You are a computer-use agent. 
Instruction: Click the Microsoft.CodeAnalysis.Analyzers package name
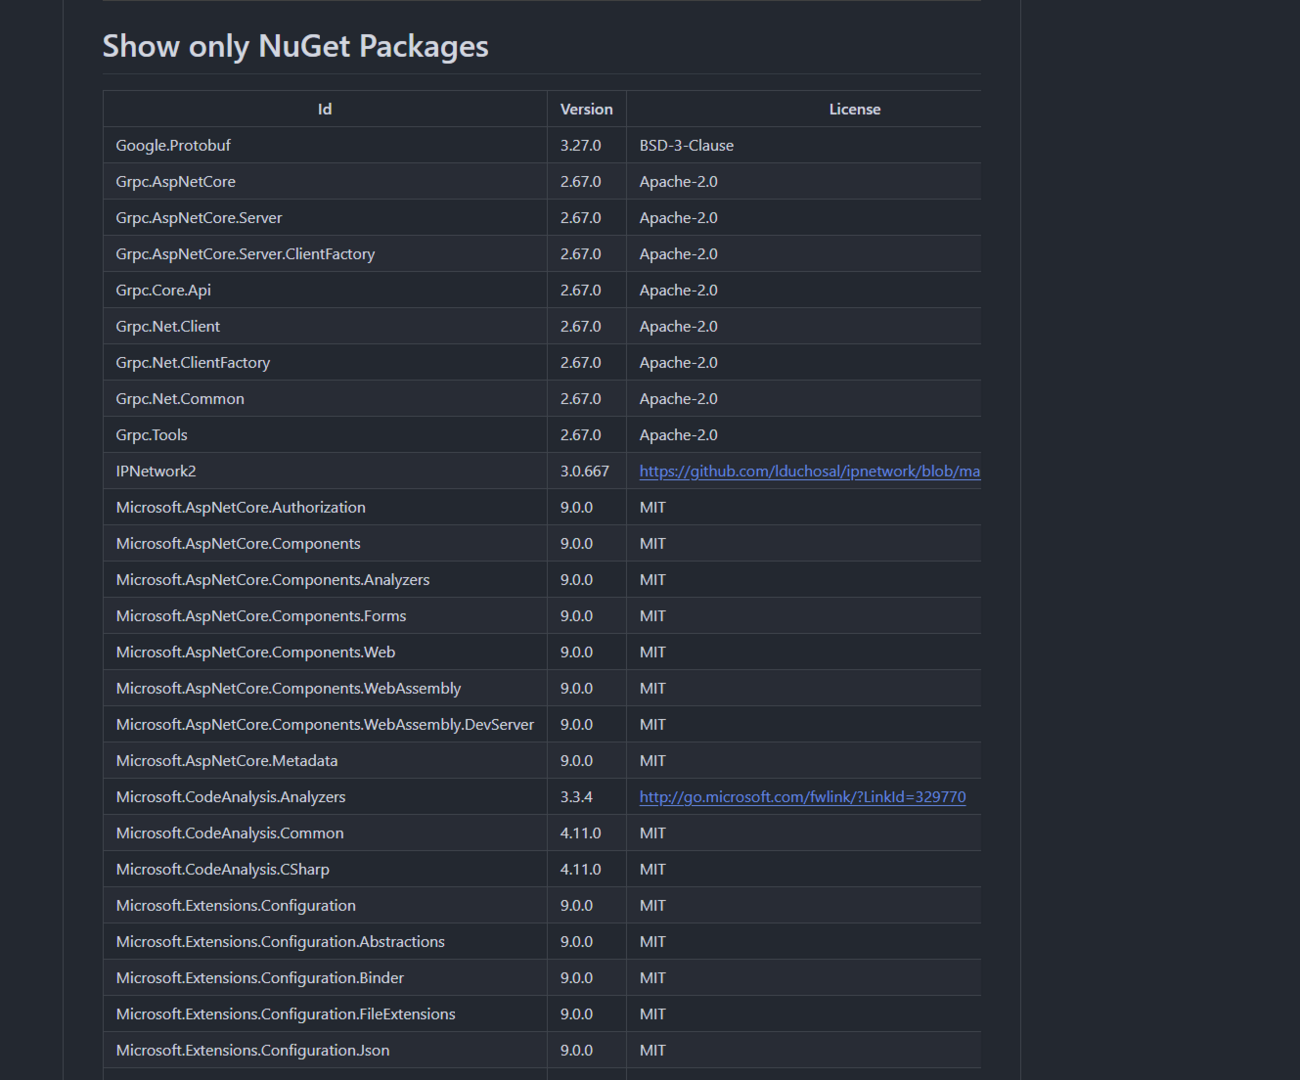(231, 797)
